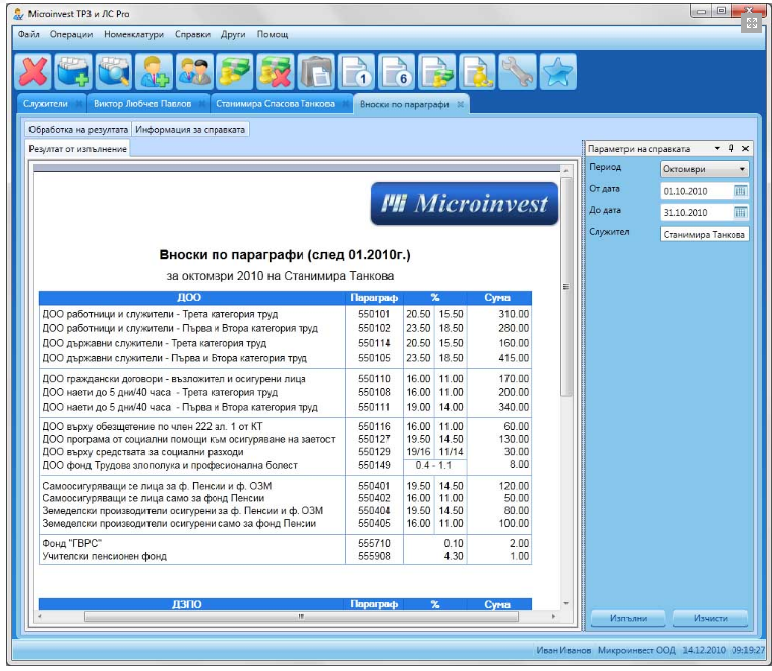Click the document with number 6 icon
Screen dimensions: 772x671
(397, 71)
